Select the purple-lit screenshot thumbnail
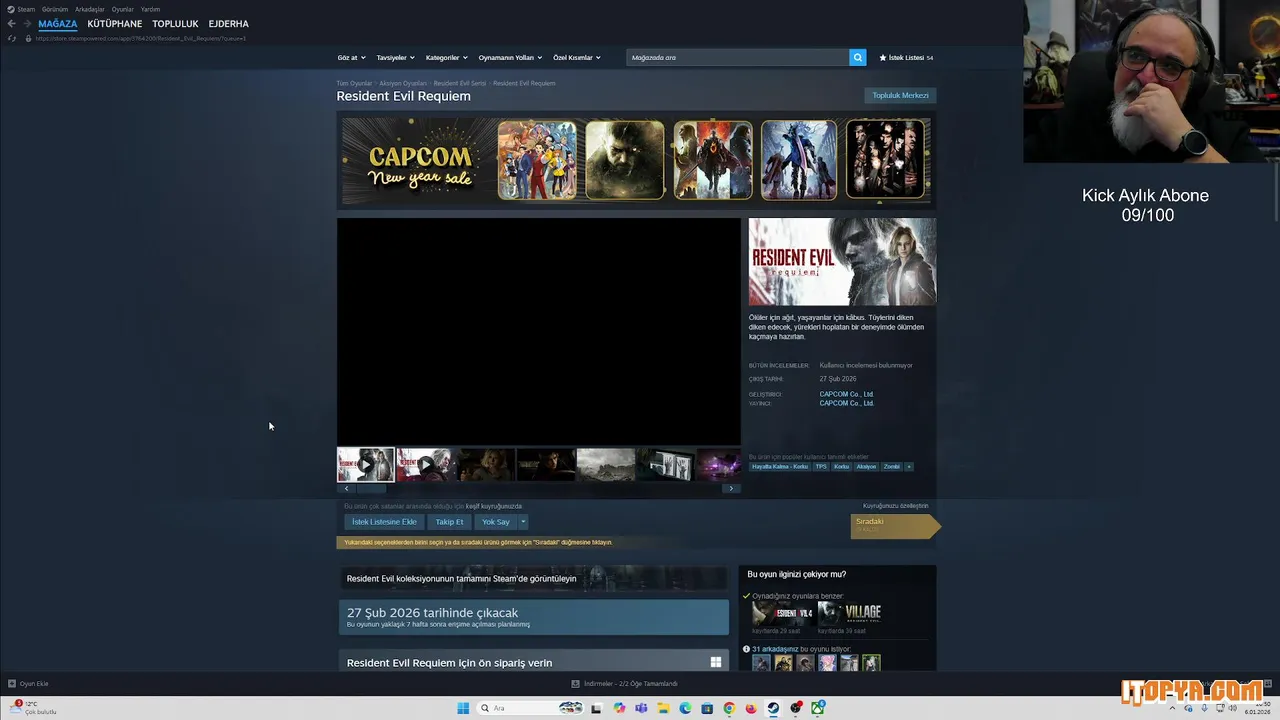The height and width of the screenshot is (720, 1280). coord(719,464)
